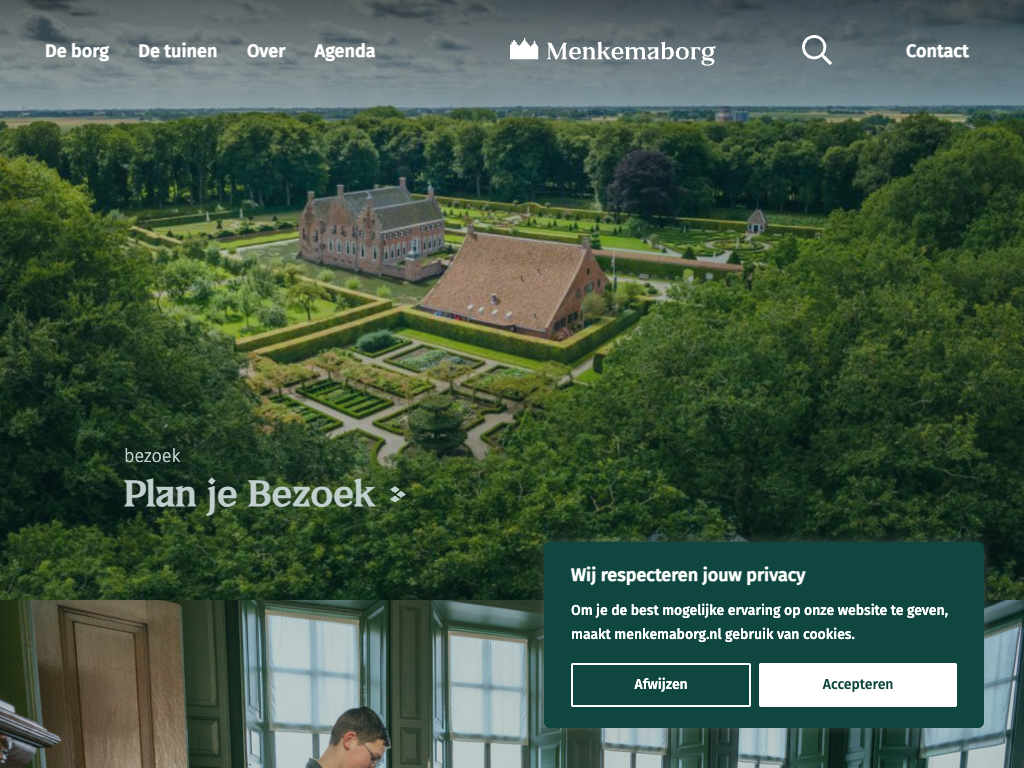This screenshot has height=768, width=1024.
Task: Follow the Plan je Bezoek heading link
Action: [x=249, y=494]
